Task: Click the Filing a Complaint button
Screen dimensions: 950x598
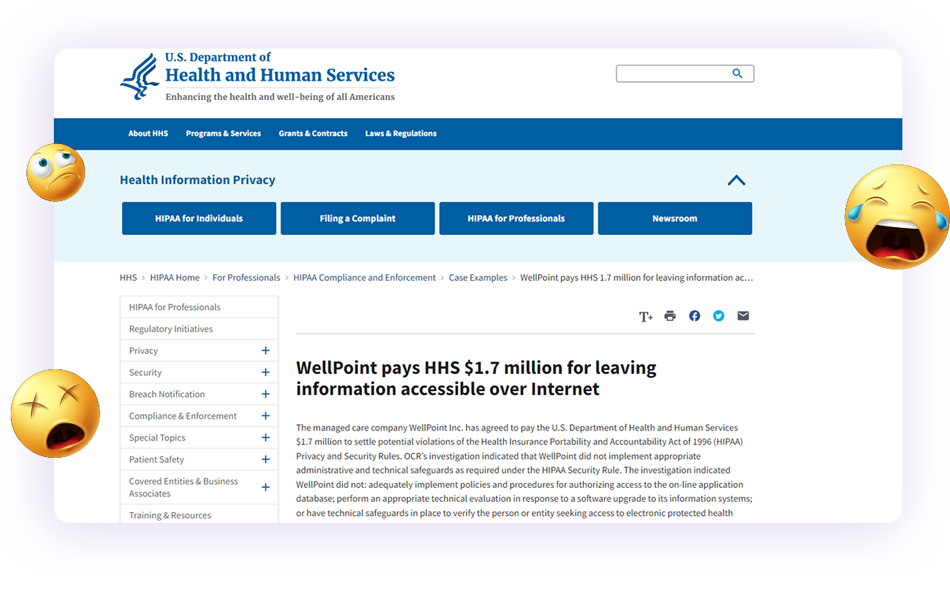Action: (357, 218)
